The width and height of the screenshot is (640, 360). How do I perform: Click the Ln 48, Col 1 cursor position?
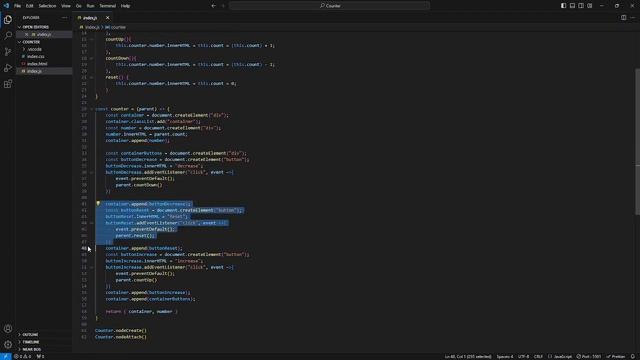468,356
